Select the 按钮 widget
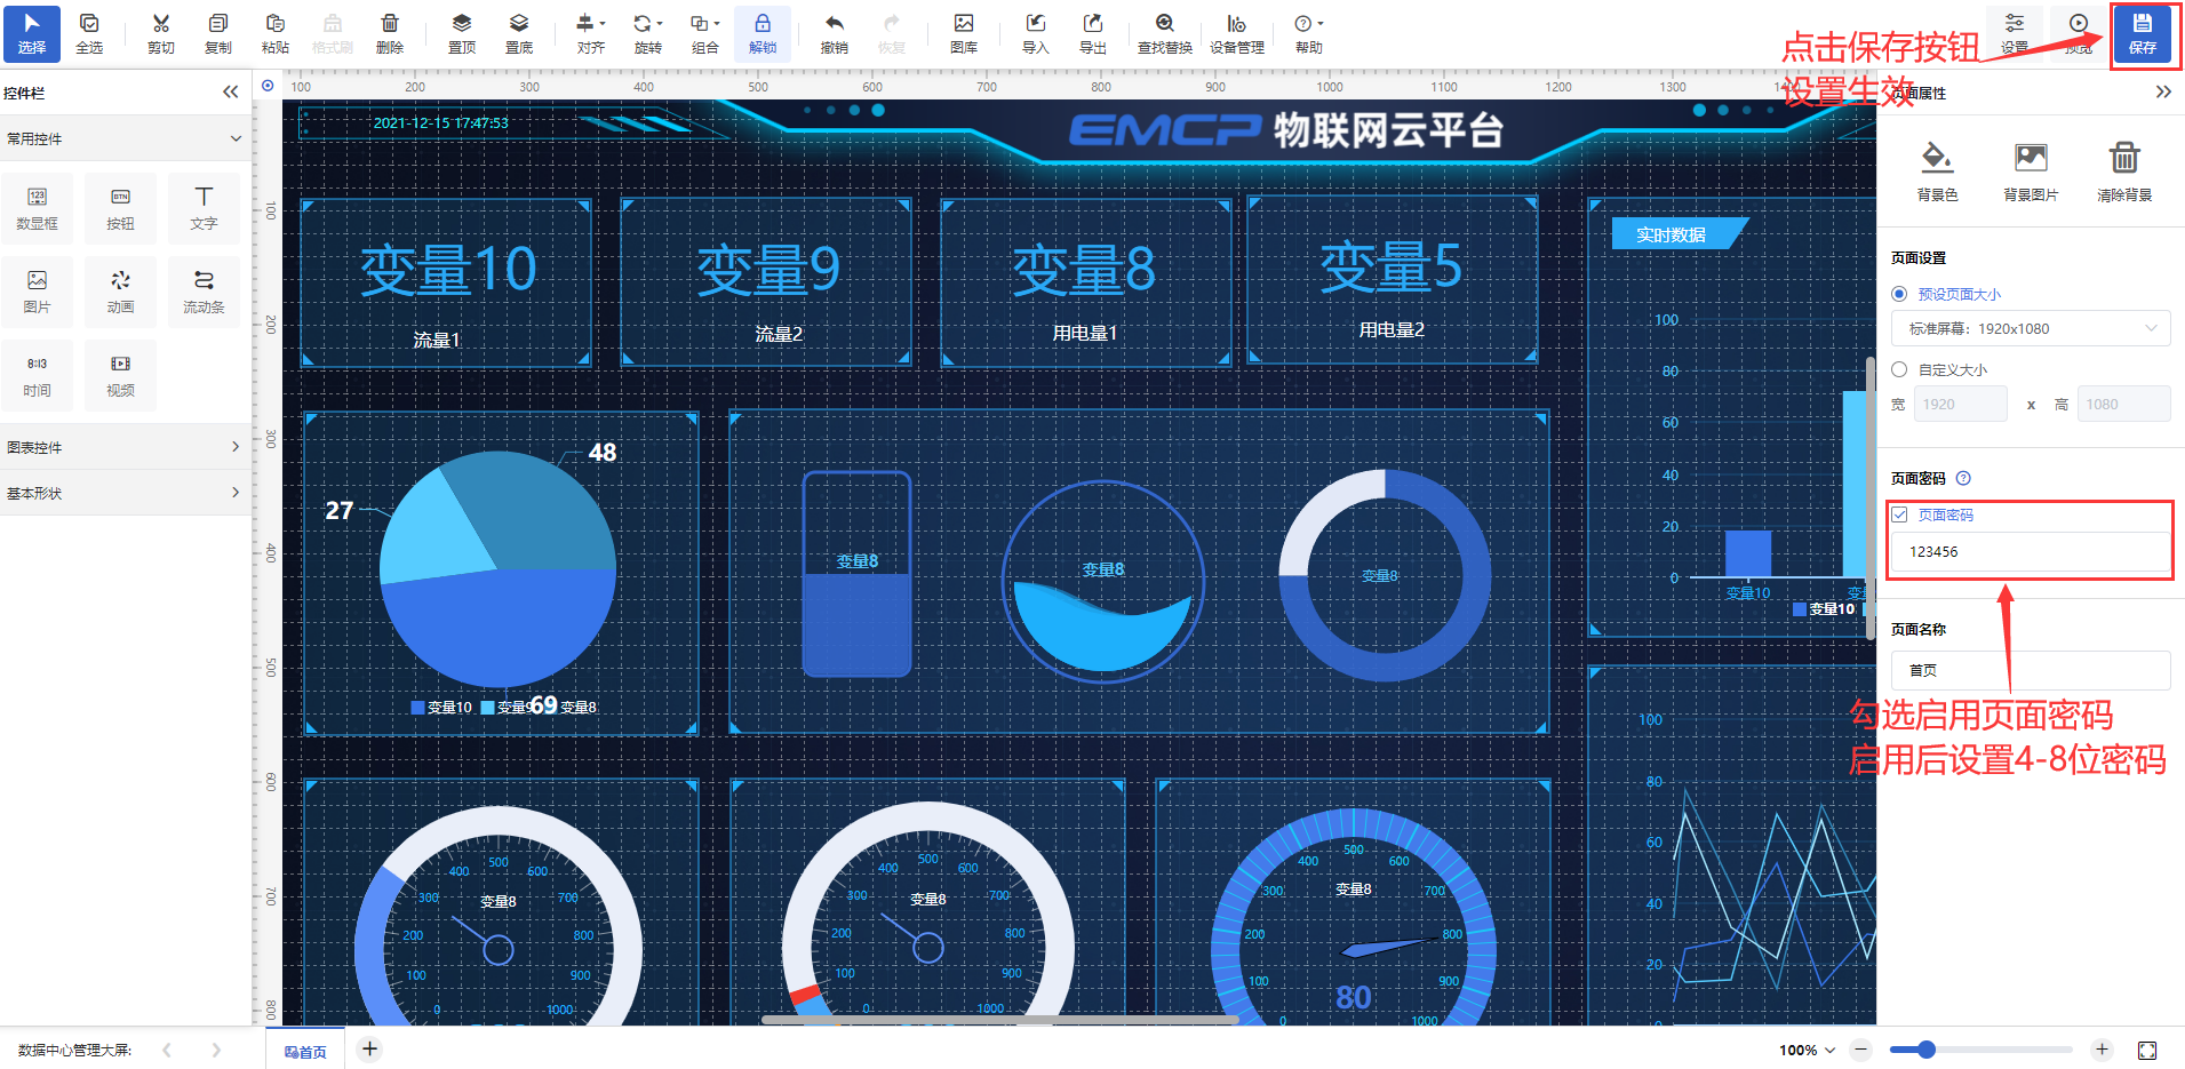Image resolution: width=2185 pixels, height=1069 pixels. [x=120, y=208]
